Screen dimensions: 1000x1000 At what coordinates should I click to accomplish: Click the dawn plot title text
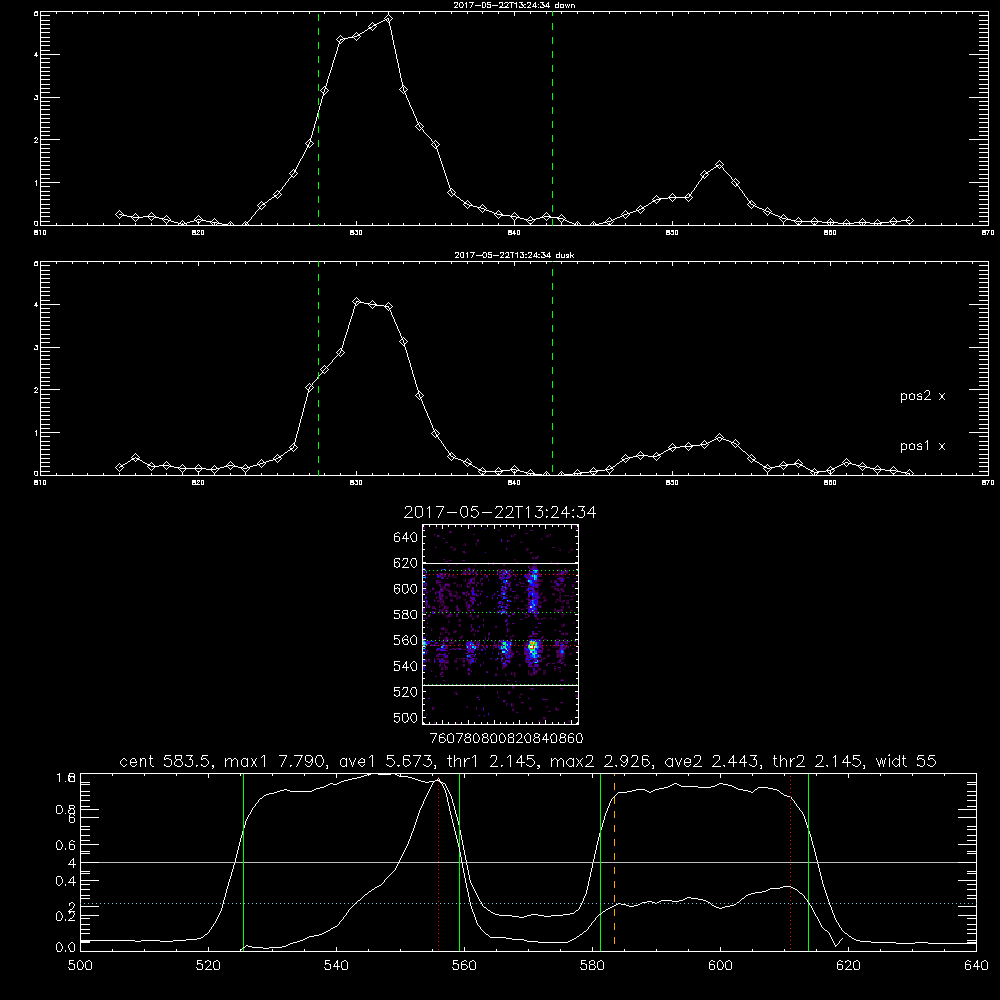click(x=514, y=5)
